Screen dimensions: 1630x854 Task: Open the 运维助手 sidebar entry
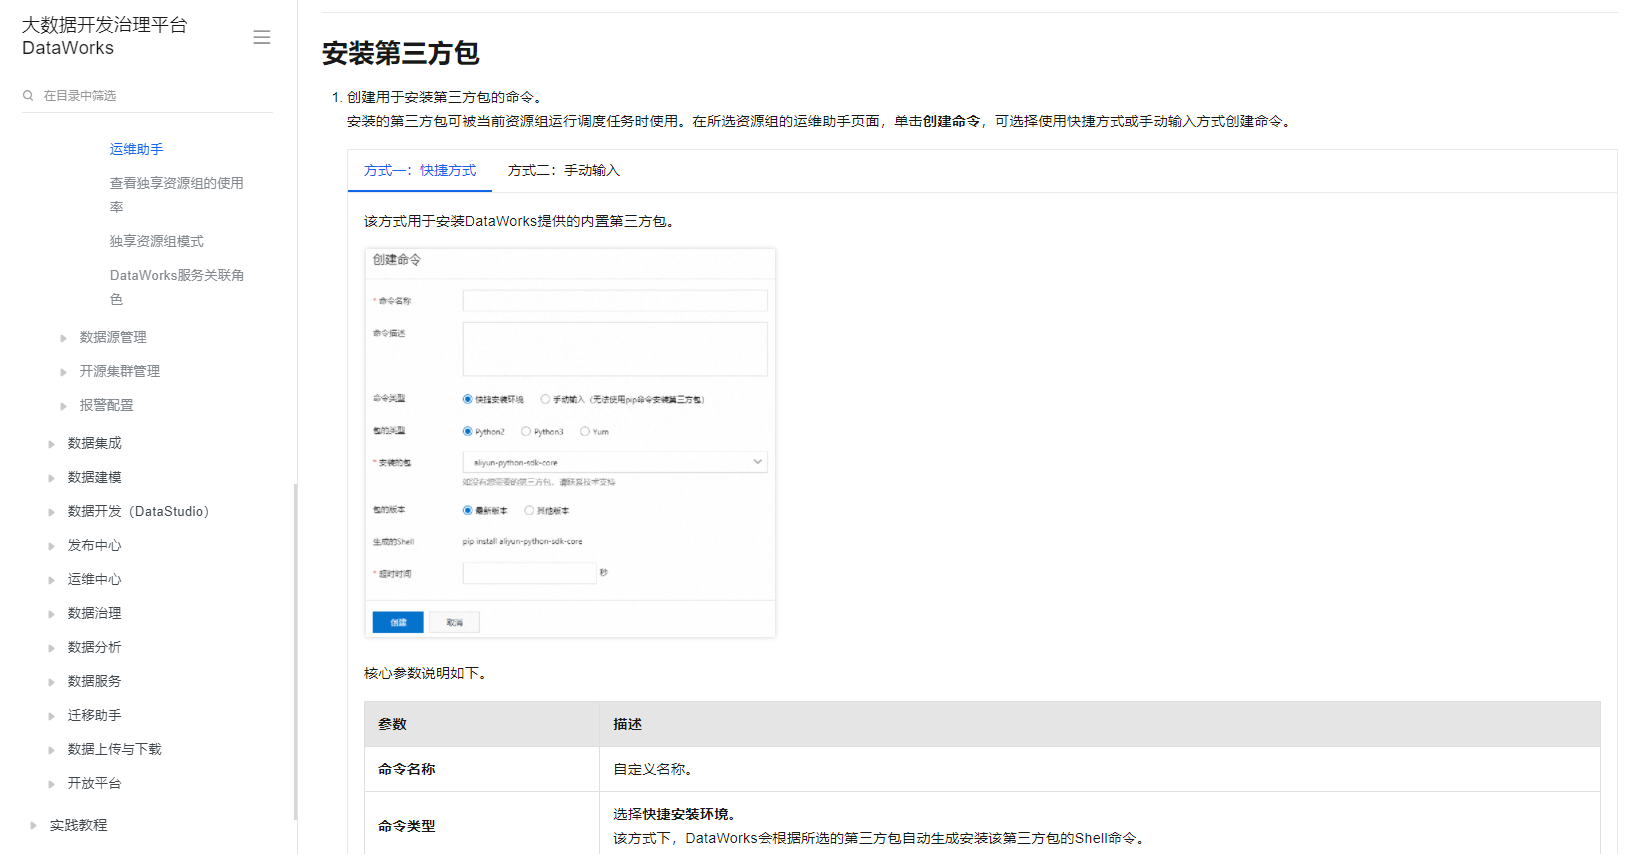[137, 149]
